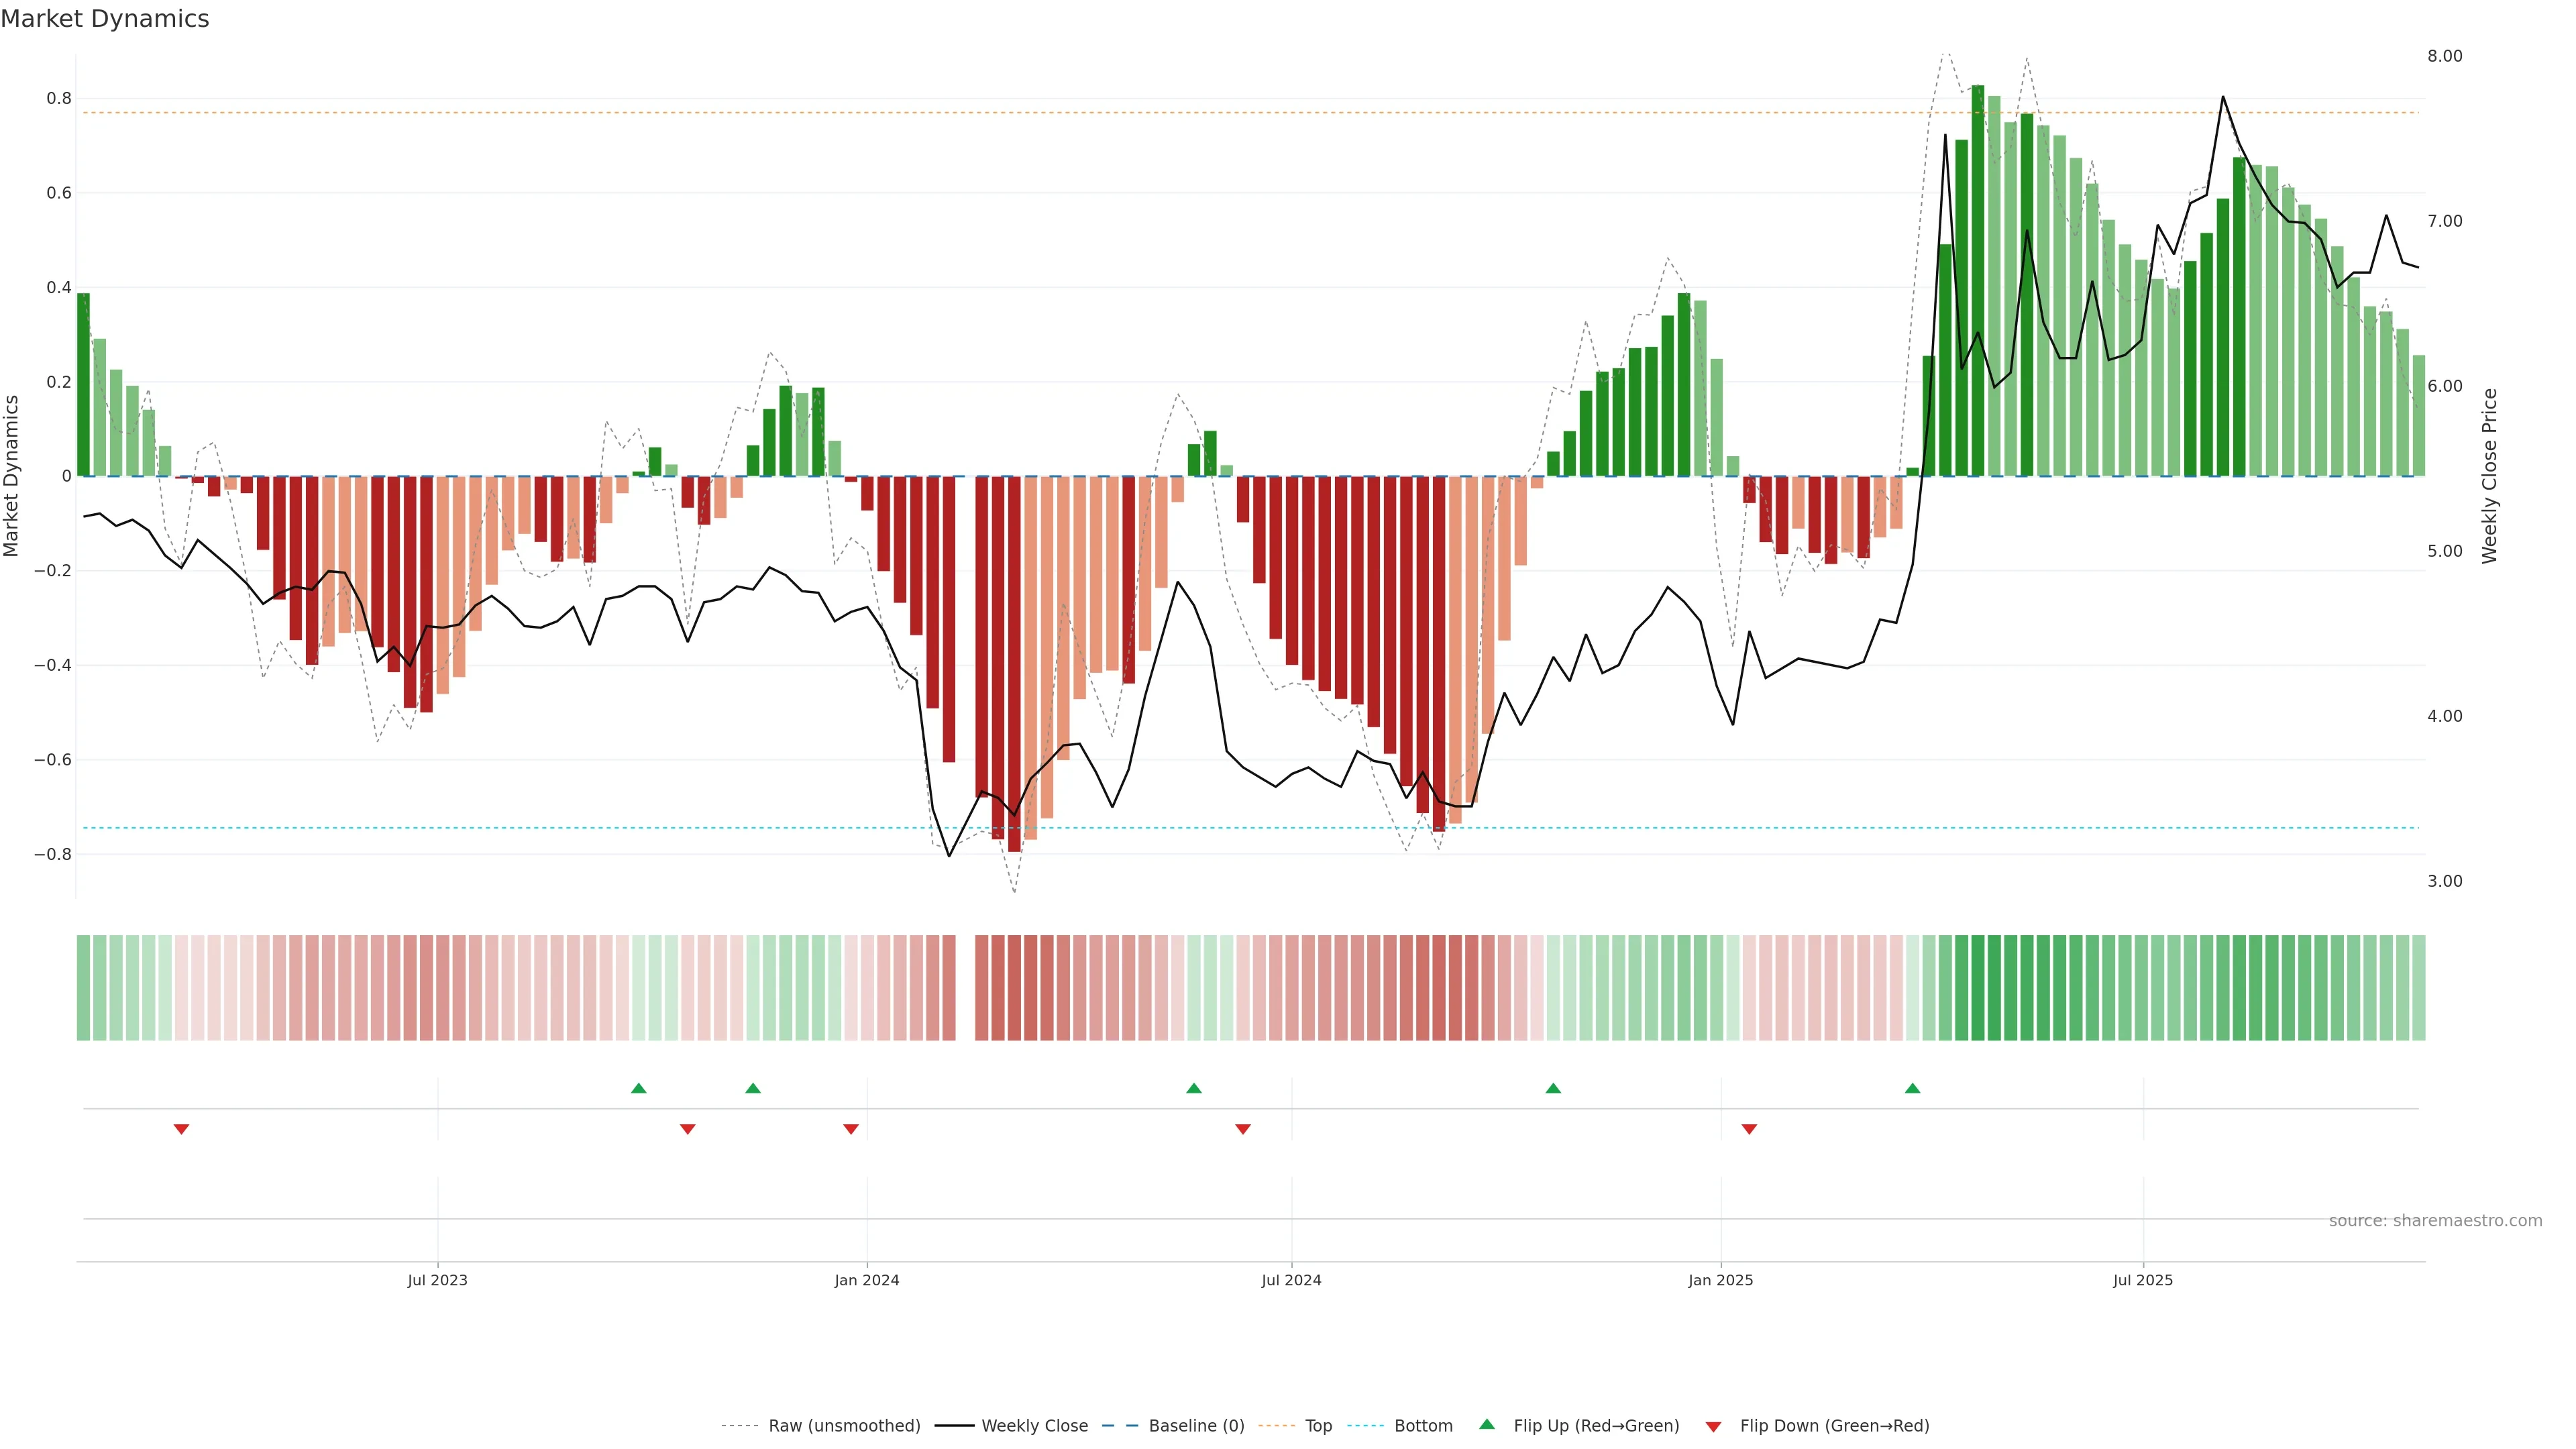Click the first green heatmap cell

click(x=83, y=987)
